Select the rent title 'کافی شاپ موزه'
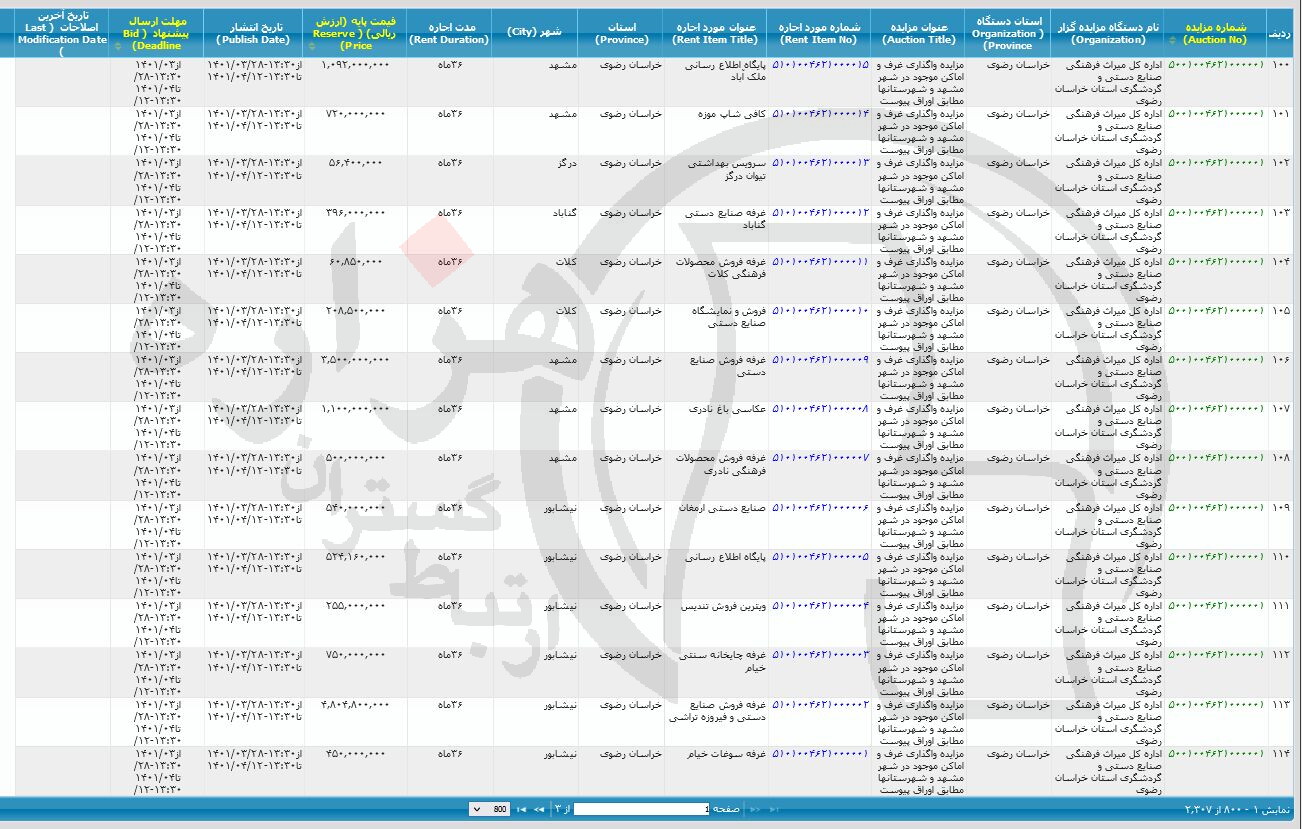1302x829 pixels. point(731,113)
